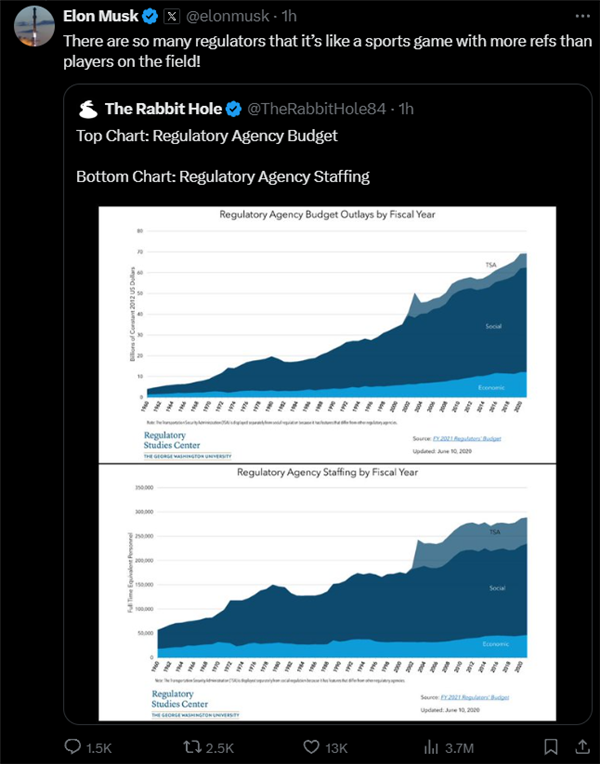Screen dimensions: 600x764
Task: Open the three-dot more options menu
Action: coord(582,17)
